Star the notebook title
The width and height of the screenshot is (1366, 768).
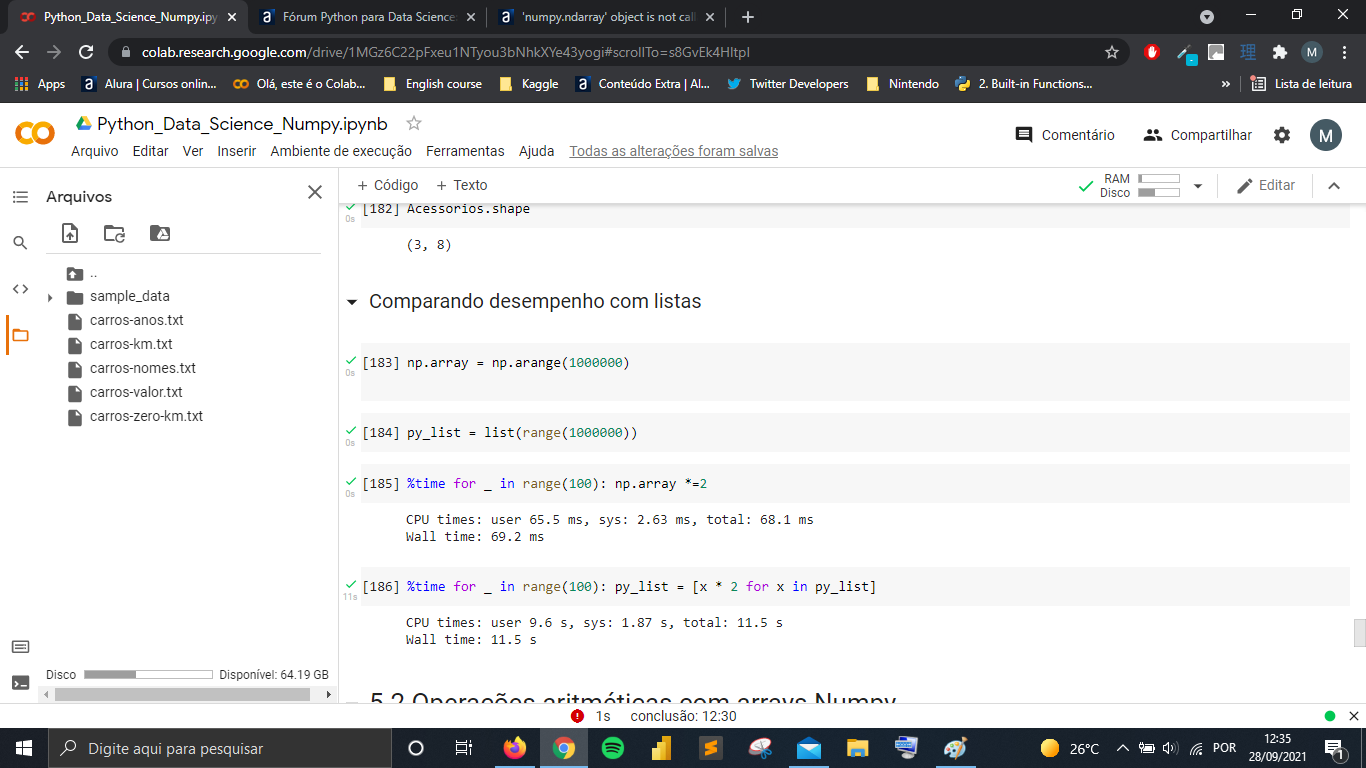pos(414,123)
